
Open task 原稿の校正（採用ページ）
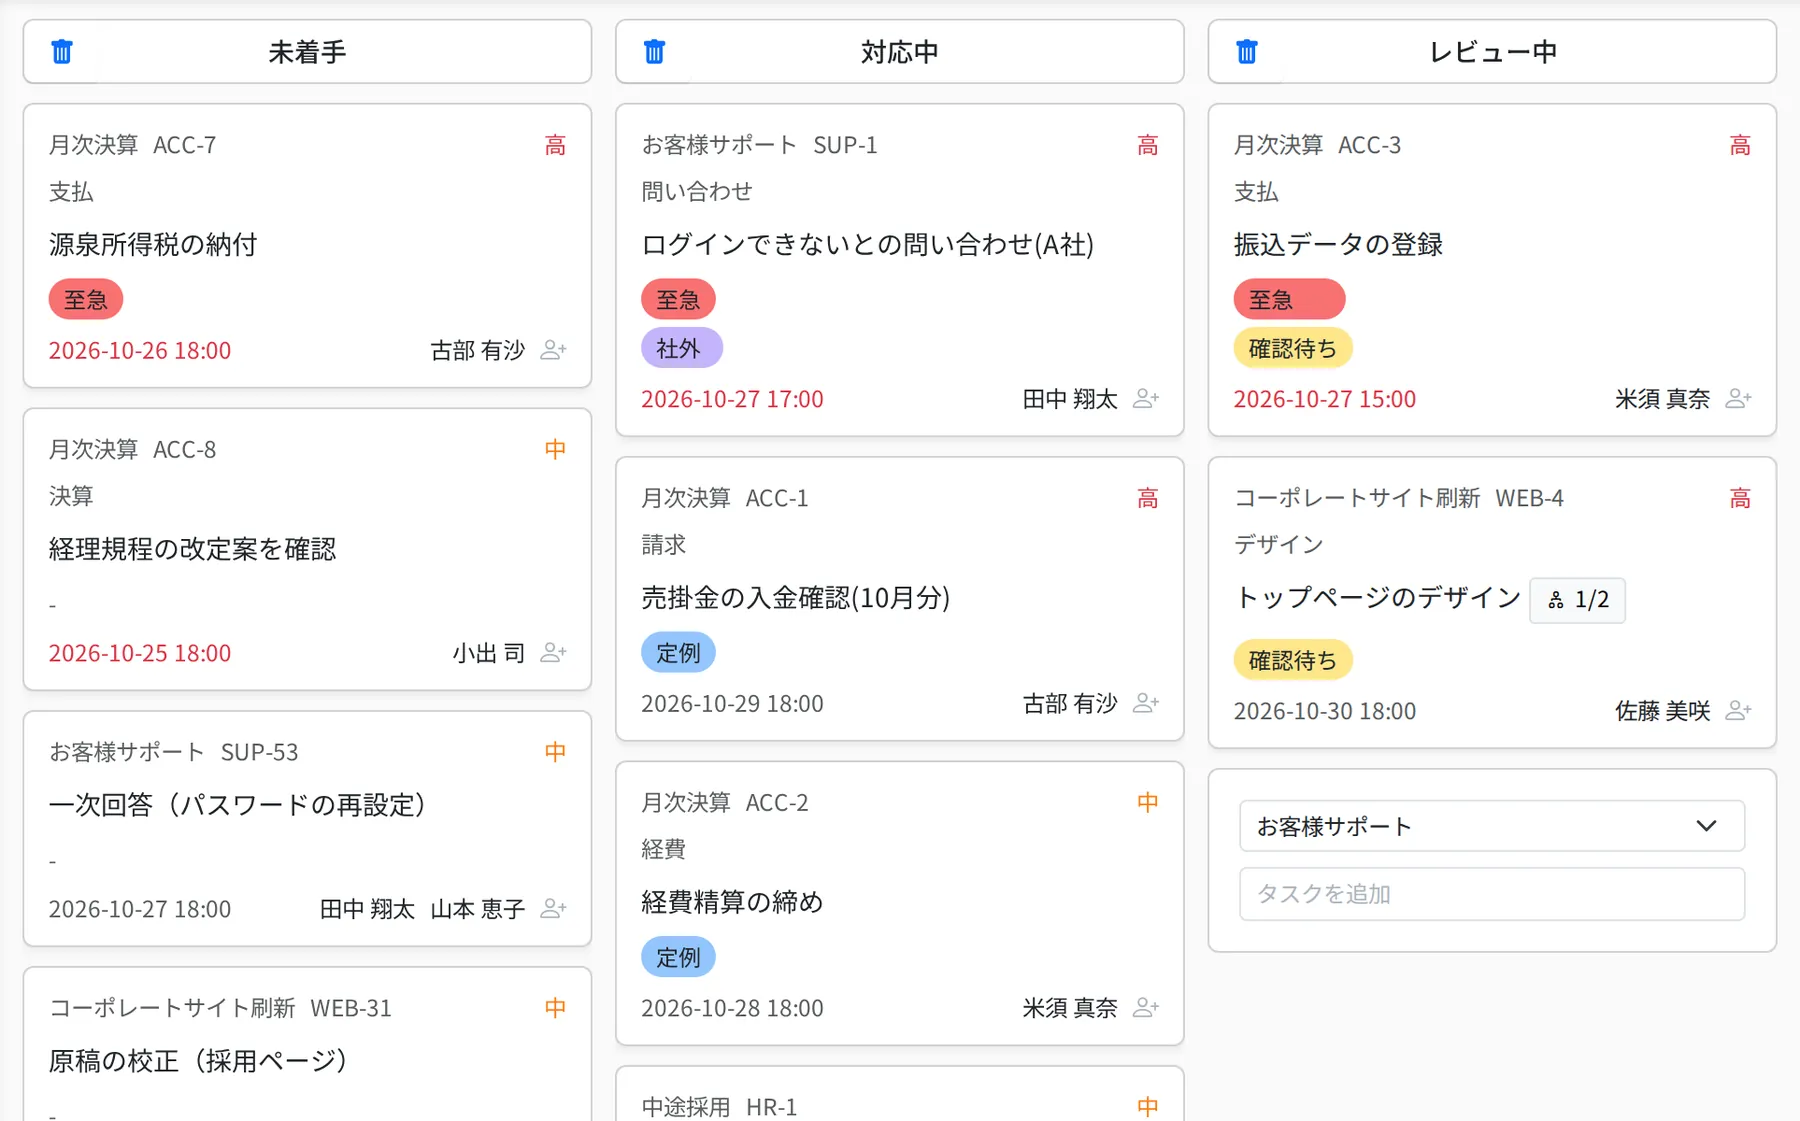199,1061
